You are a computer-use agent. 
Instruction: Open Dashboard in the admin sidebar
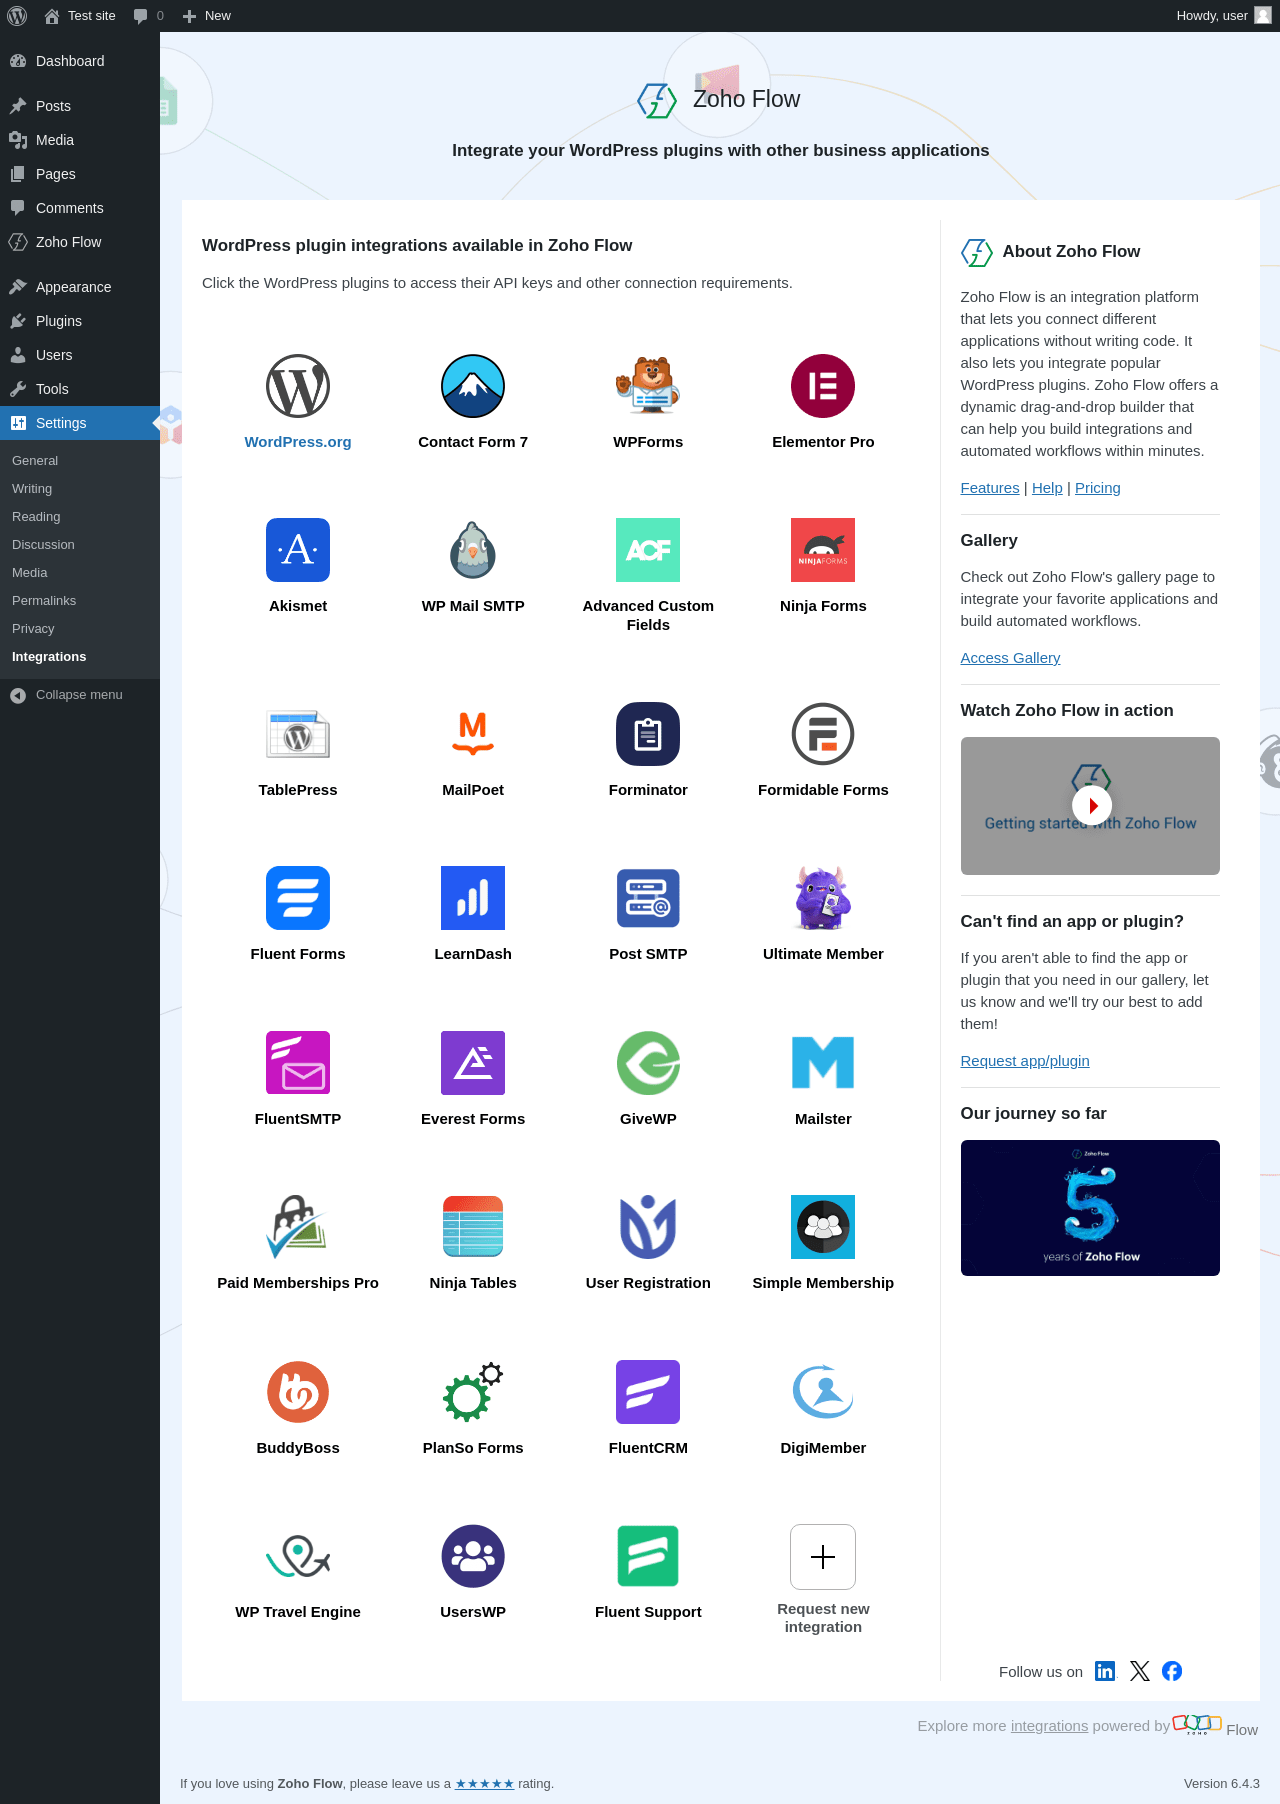[80, 61]
